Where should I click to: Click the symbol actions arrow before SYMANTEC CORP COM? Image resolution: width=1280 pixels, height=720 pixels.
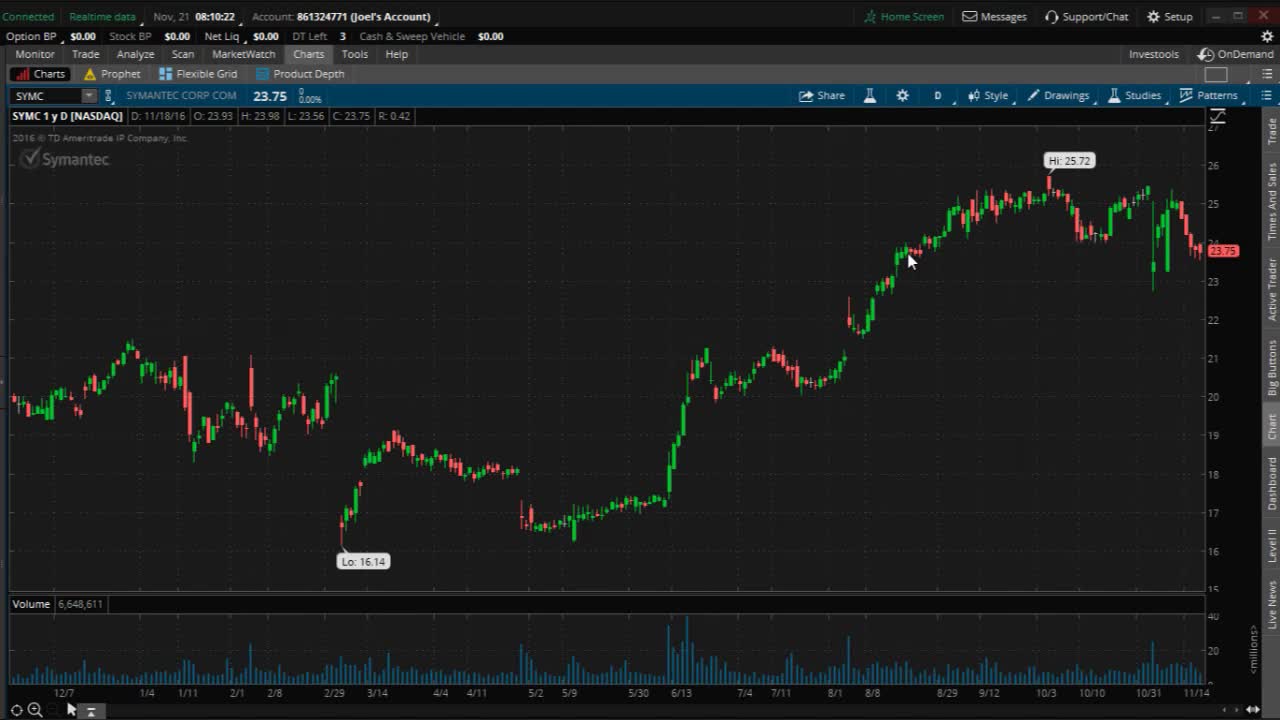tap(108, 96)
